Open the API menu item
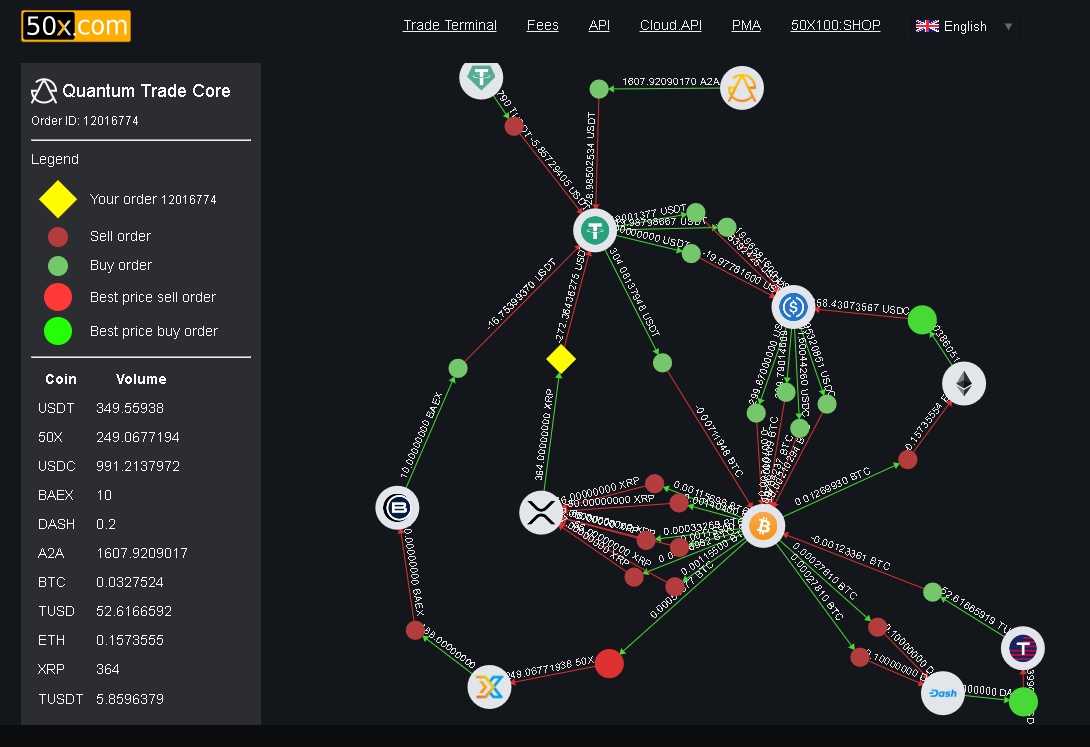Screen dimensions: 1090x747 (x=599, y=25)
